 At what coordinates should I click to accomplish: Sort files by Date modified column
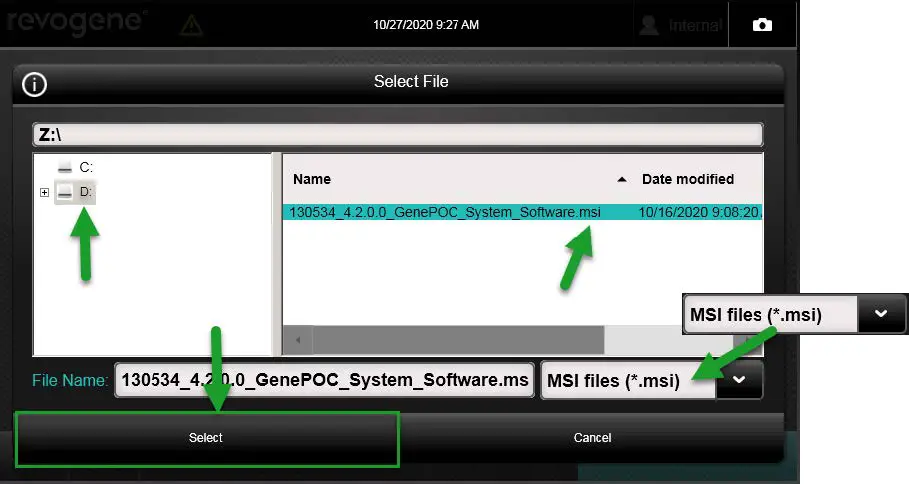pyautogui.click(x=688, y=179)
